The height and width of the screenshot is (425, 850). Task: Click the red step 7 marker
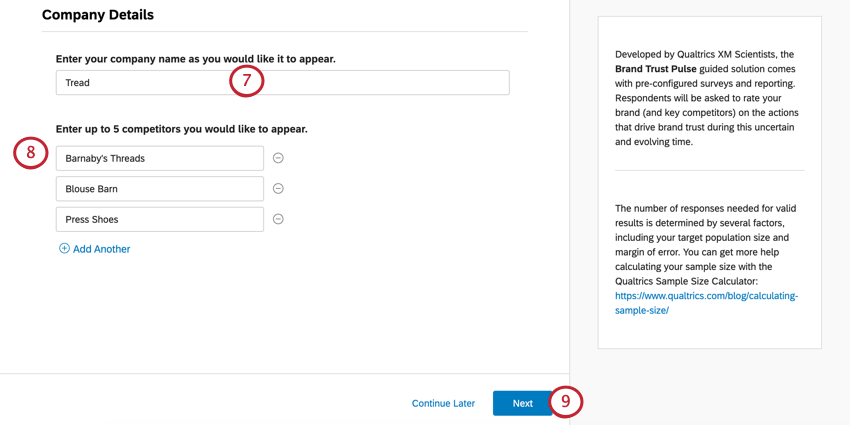pos(247,80)
